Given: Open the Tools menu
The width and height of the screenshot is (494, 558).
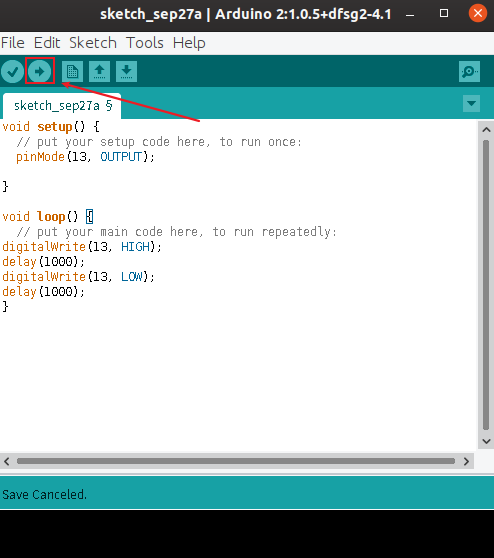Looking at the screenshot, I should pyautogui.click(x=145, y=43).
